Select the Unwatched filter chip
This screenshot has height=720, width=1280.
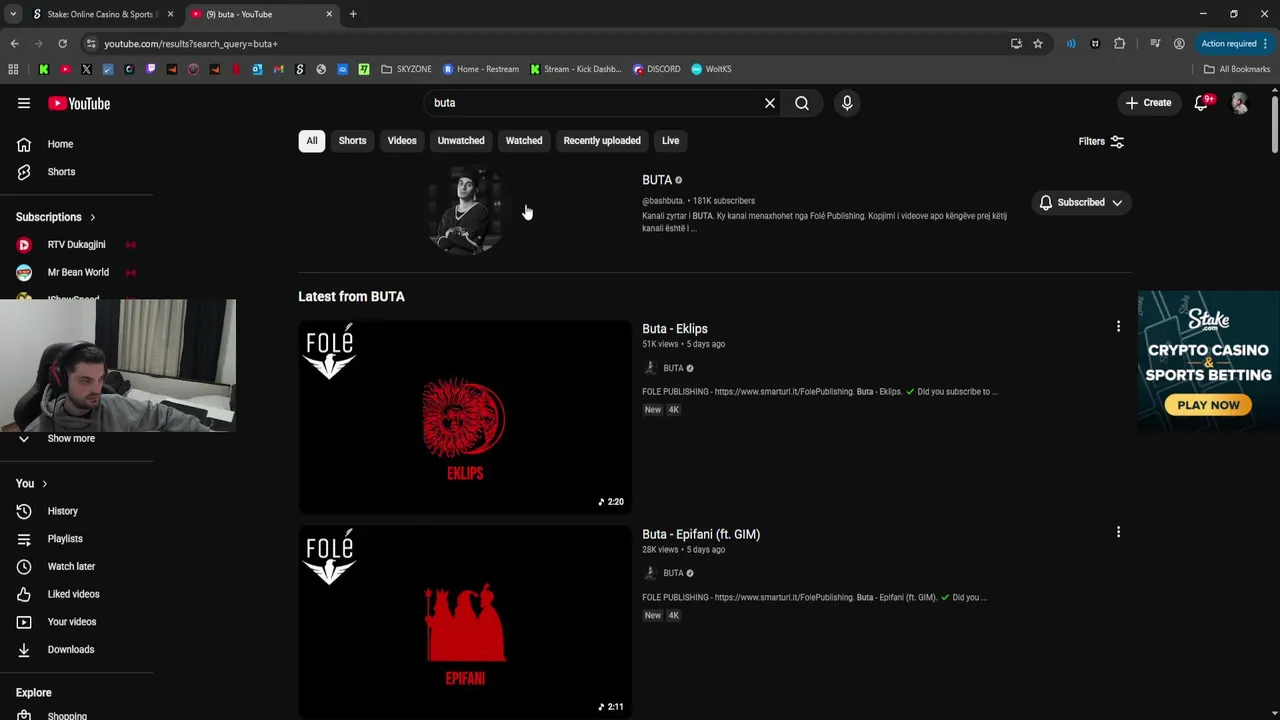pyautogui.click(x=461, y=141)
